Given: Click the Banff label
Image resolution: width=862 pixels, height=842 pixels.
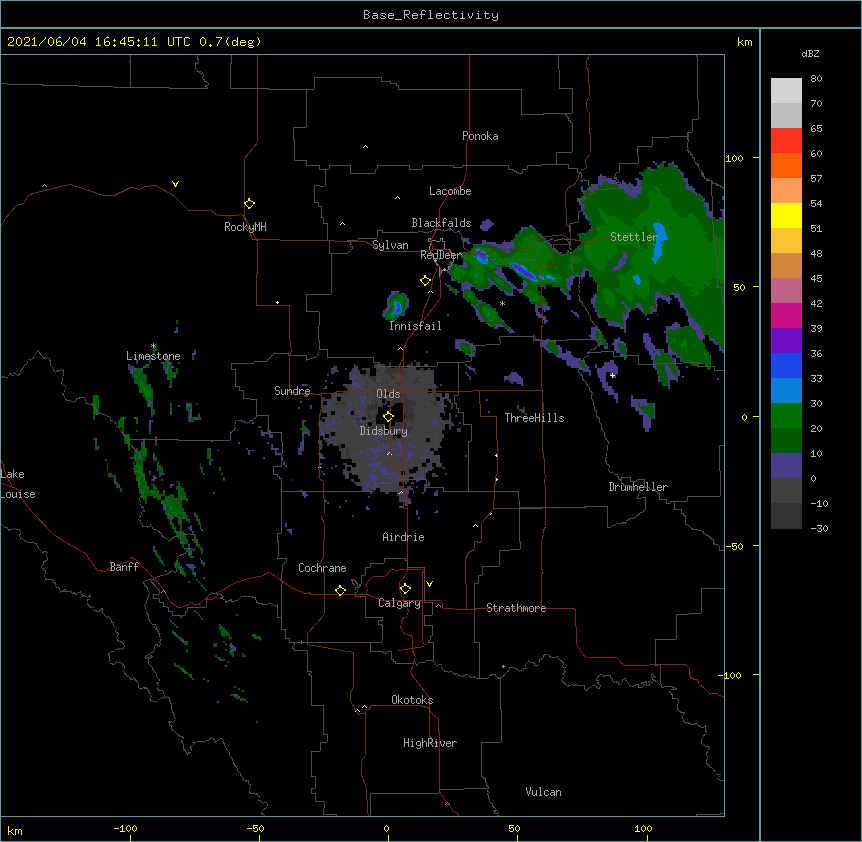Looking at the screenshot, I should tap(124, 567).
